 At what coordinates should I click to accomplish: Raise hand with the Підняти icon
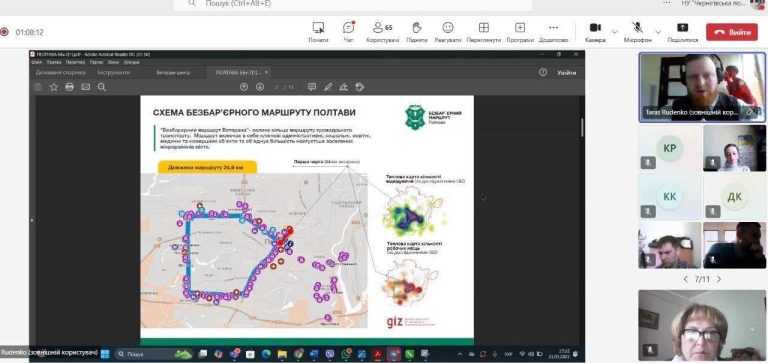[417, 27]
